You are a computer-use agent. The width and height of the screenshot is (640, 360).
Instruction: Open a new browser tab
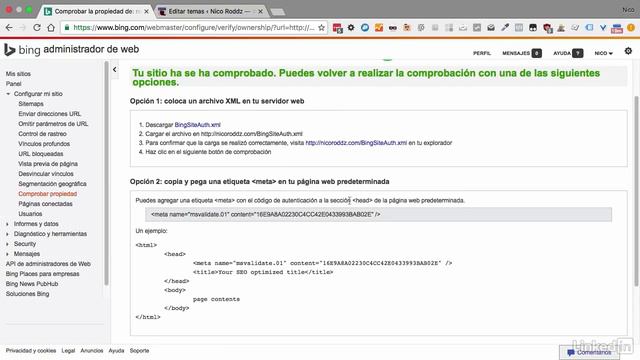[x=278, y=12]
